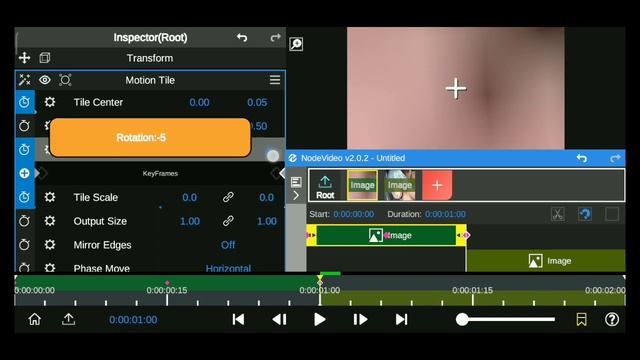Toggle Mirror Edges keyframe stopwatch
The image size is (640, 360).
24,244
